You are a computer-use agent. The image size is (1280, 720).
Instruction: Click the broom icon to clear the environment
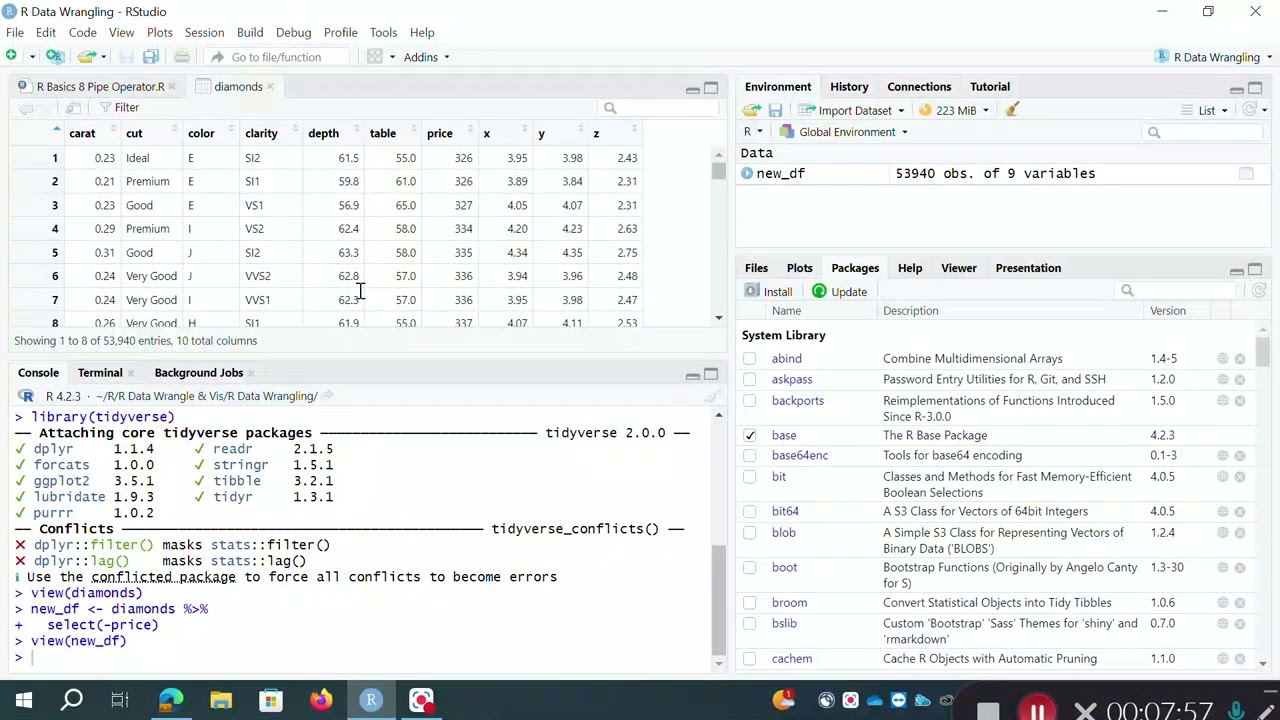click(1012, 110)
